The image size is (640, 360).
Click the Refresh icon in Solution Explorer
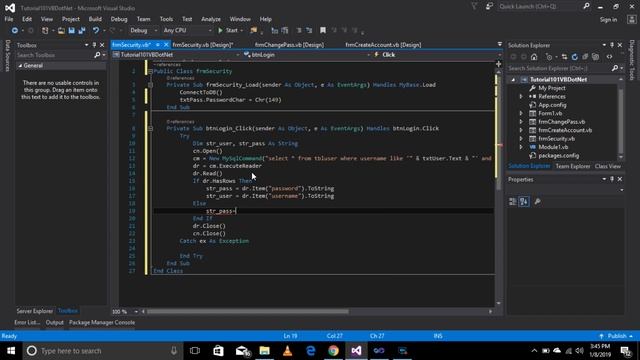[575, 57]
